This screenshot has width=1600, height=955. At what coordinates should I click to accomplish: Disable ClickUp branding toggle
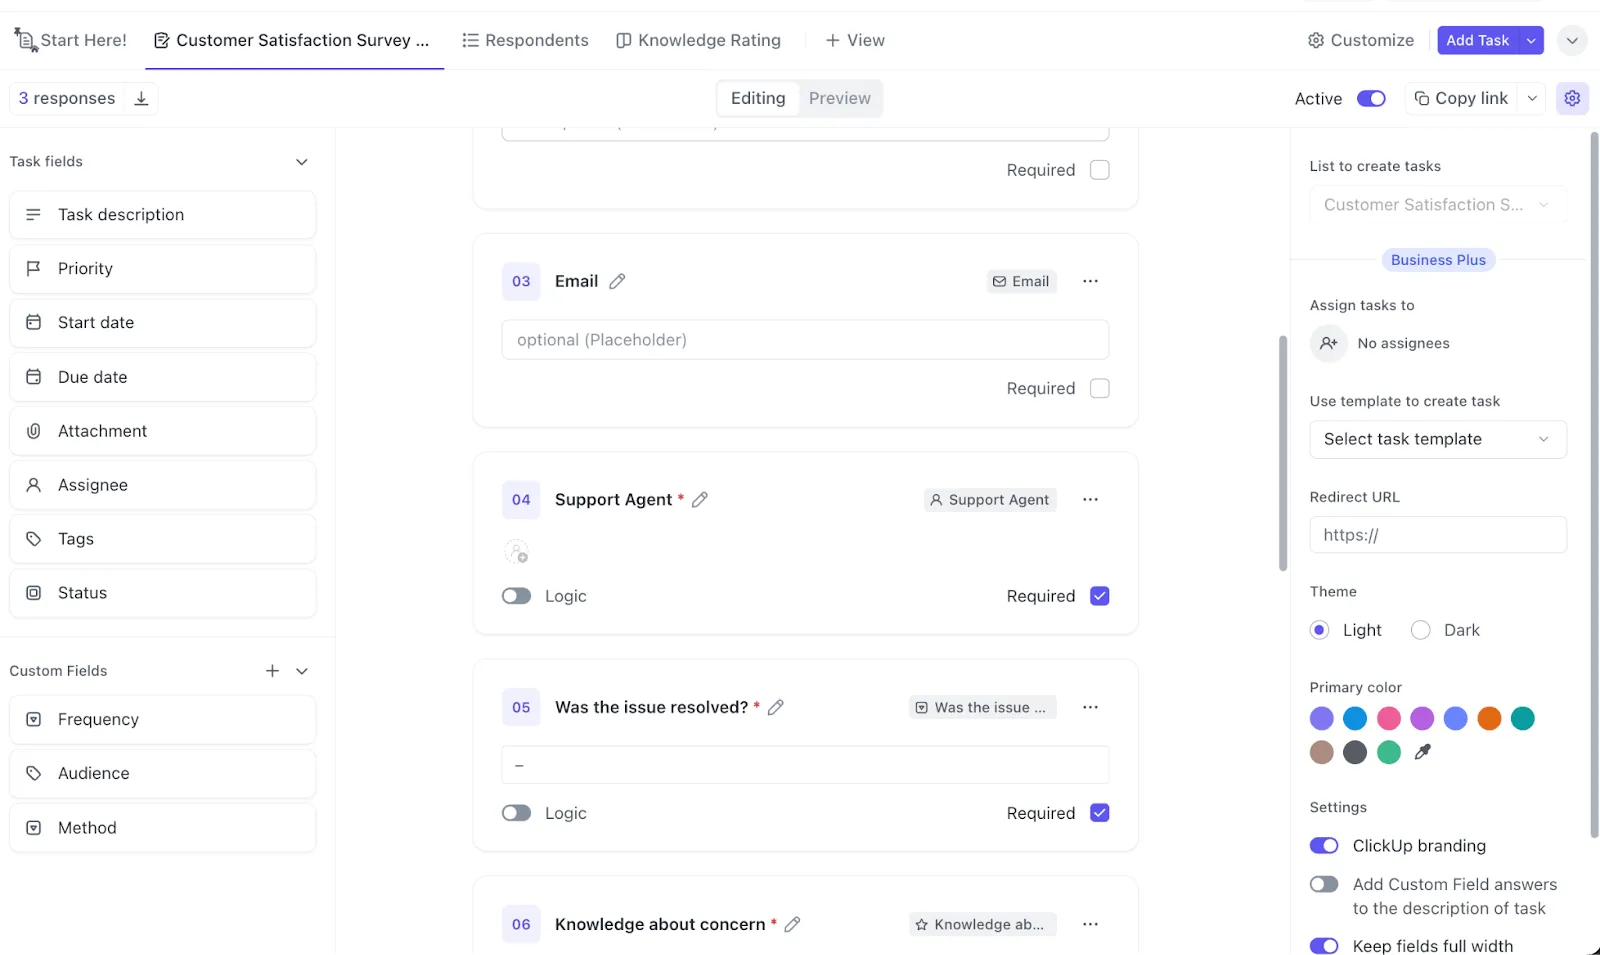point(1324,846)
